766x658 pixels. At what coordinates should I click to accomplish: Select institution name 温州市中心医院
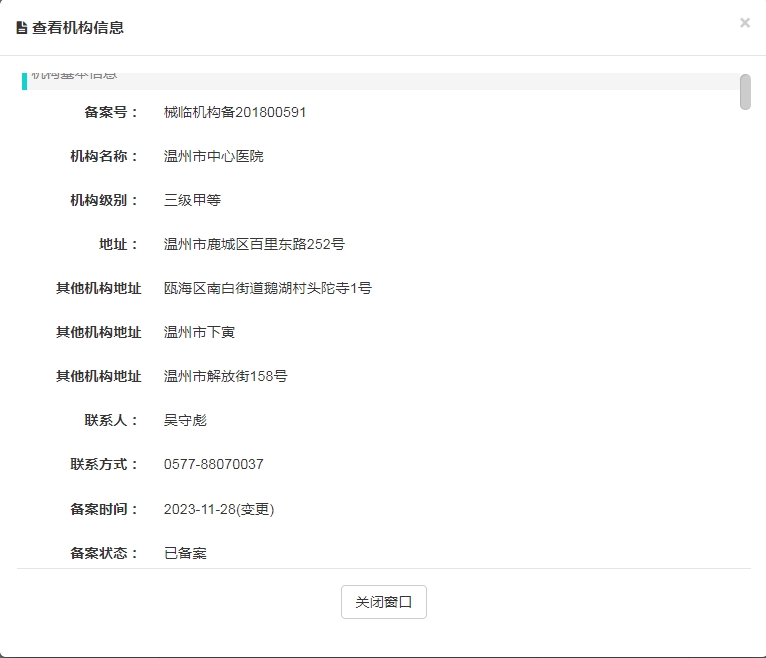(213, 156)
